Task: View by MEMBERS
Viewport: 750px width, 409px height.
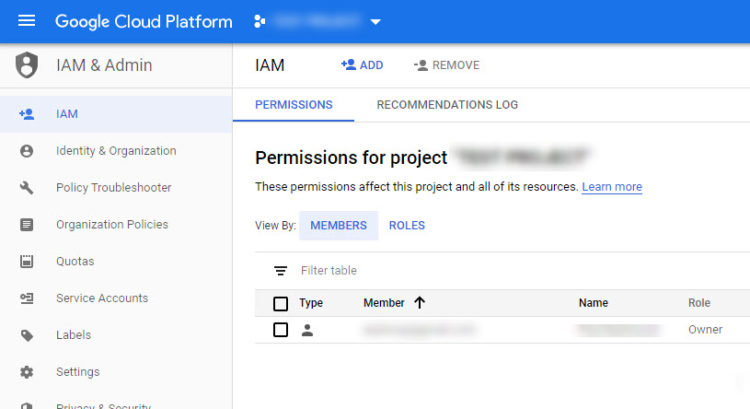Action: pyautogui.click(x=339, y=225)
